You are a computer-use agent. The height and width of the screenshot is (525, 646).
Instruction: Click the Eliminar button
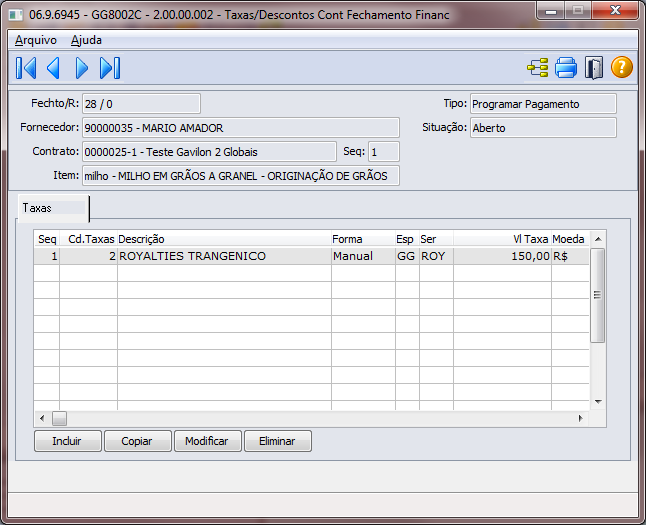278,441
